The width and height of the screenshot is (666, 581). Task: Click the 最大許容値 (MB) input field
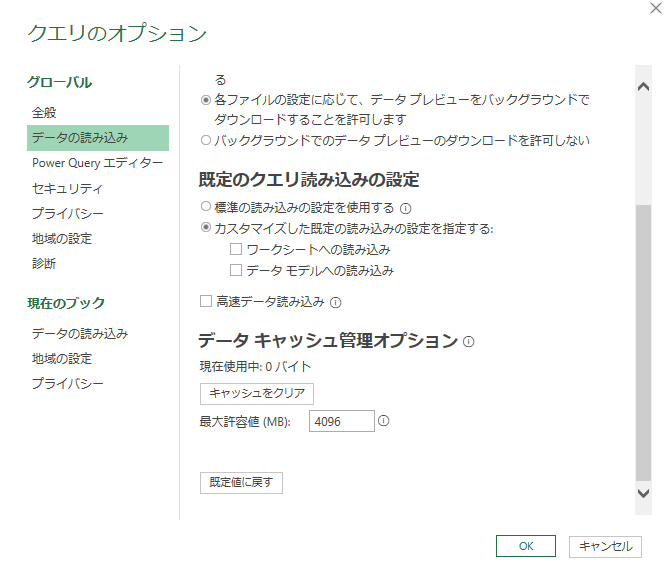tap(341, 422)
